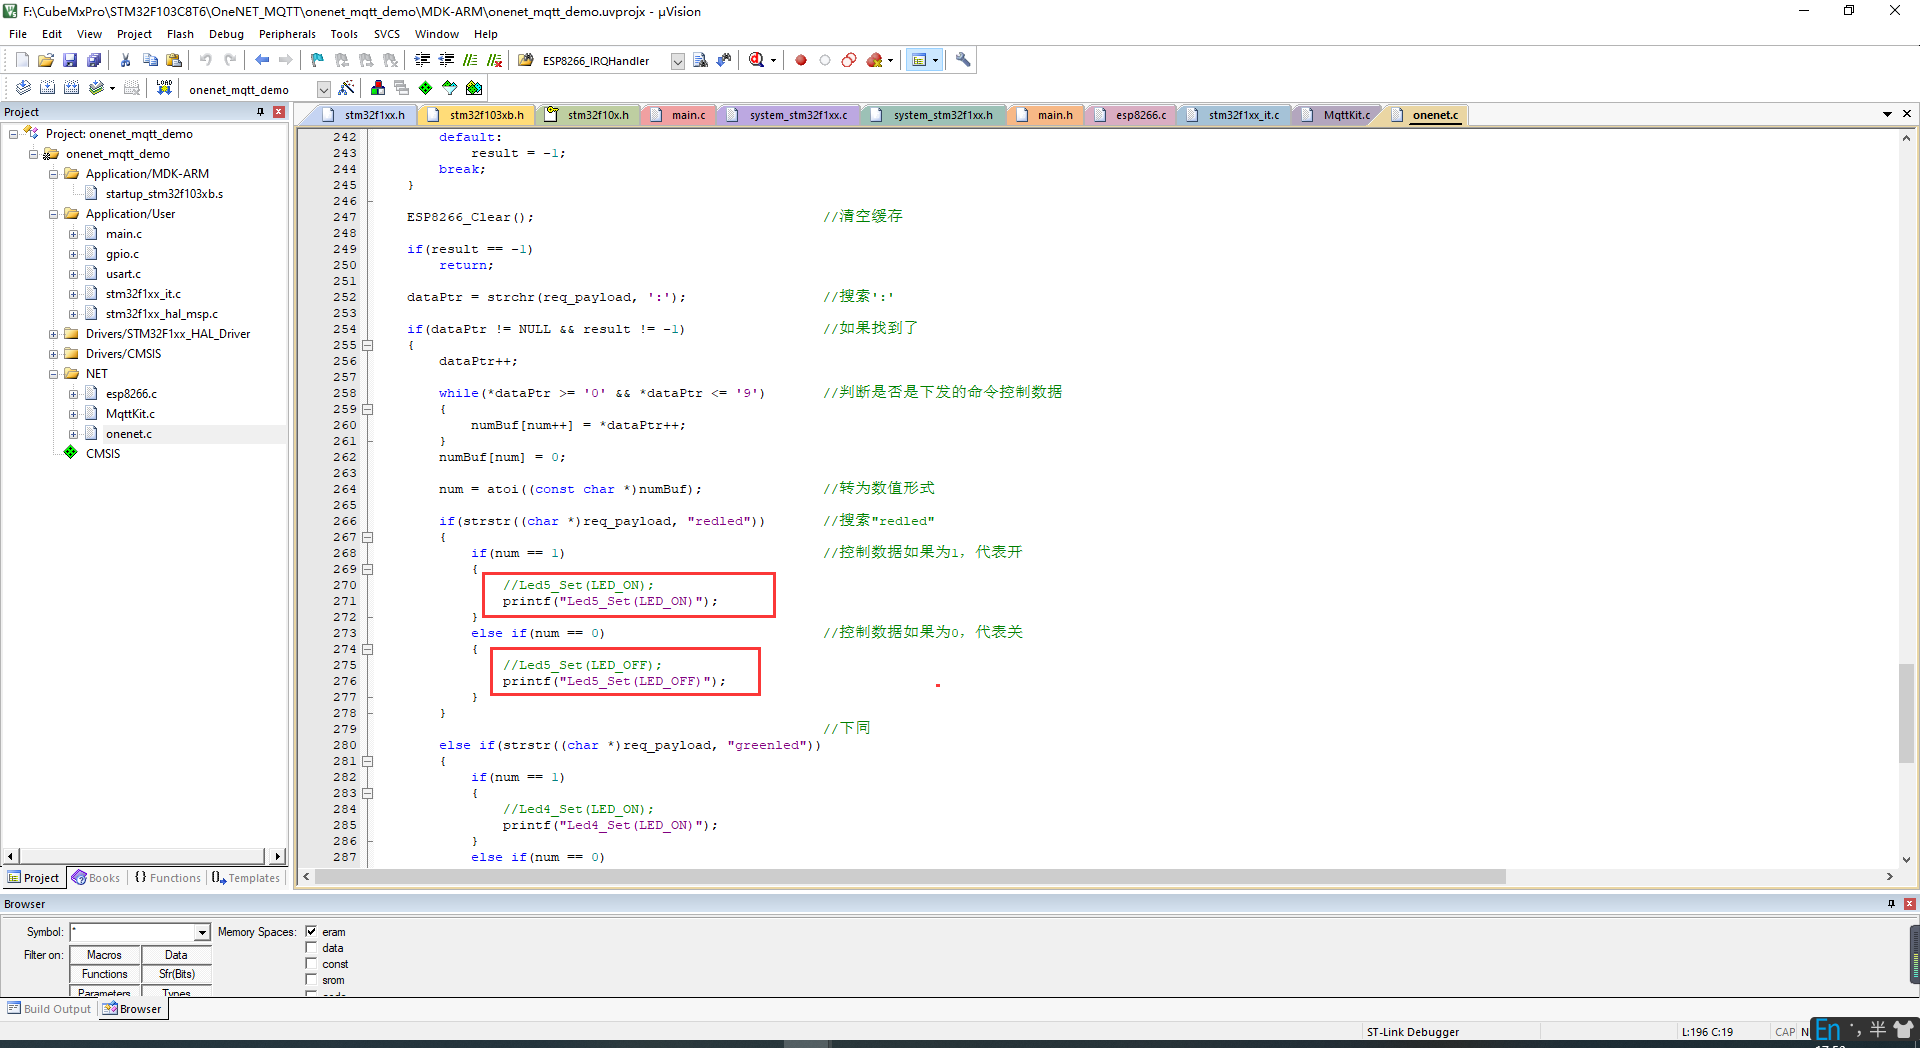Insert a bookmark at current line
1920x1048 pixels.
(316, 60)
